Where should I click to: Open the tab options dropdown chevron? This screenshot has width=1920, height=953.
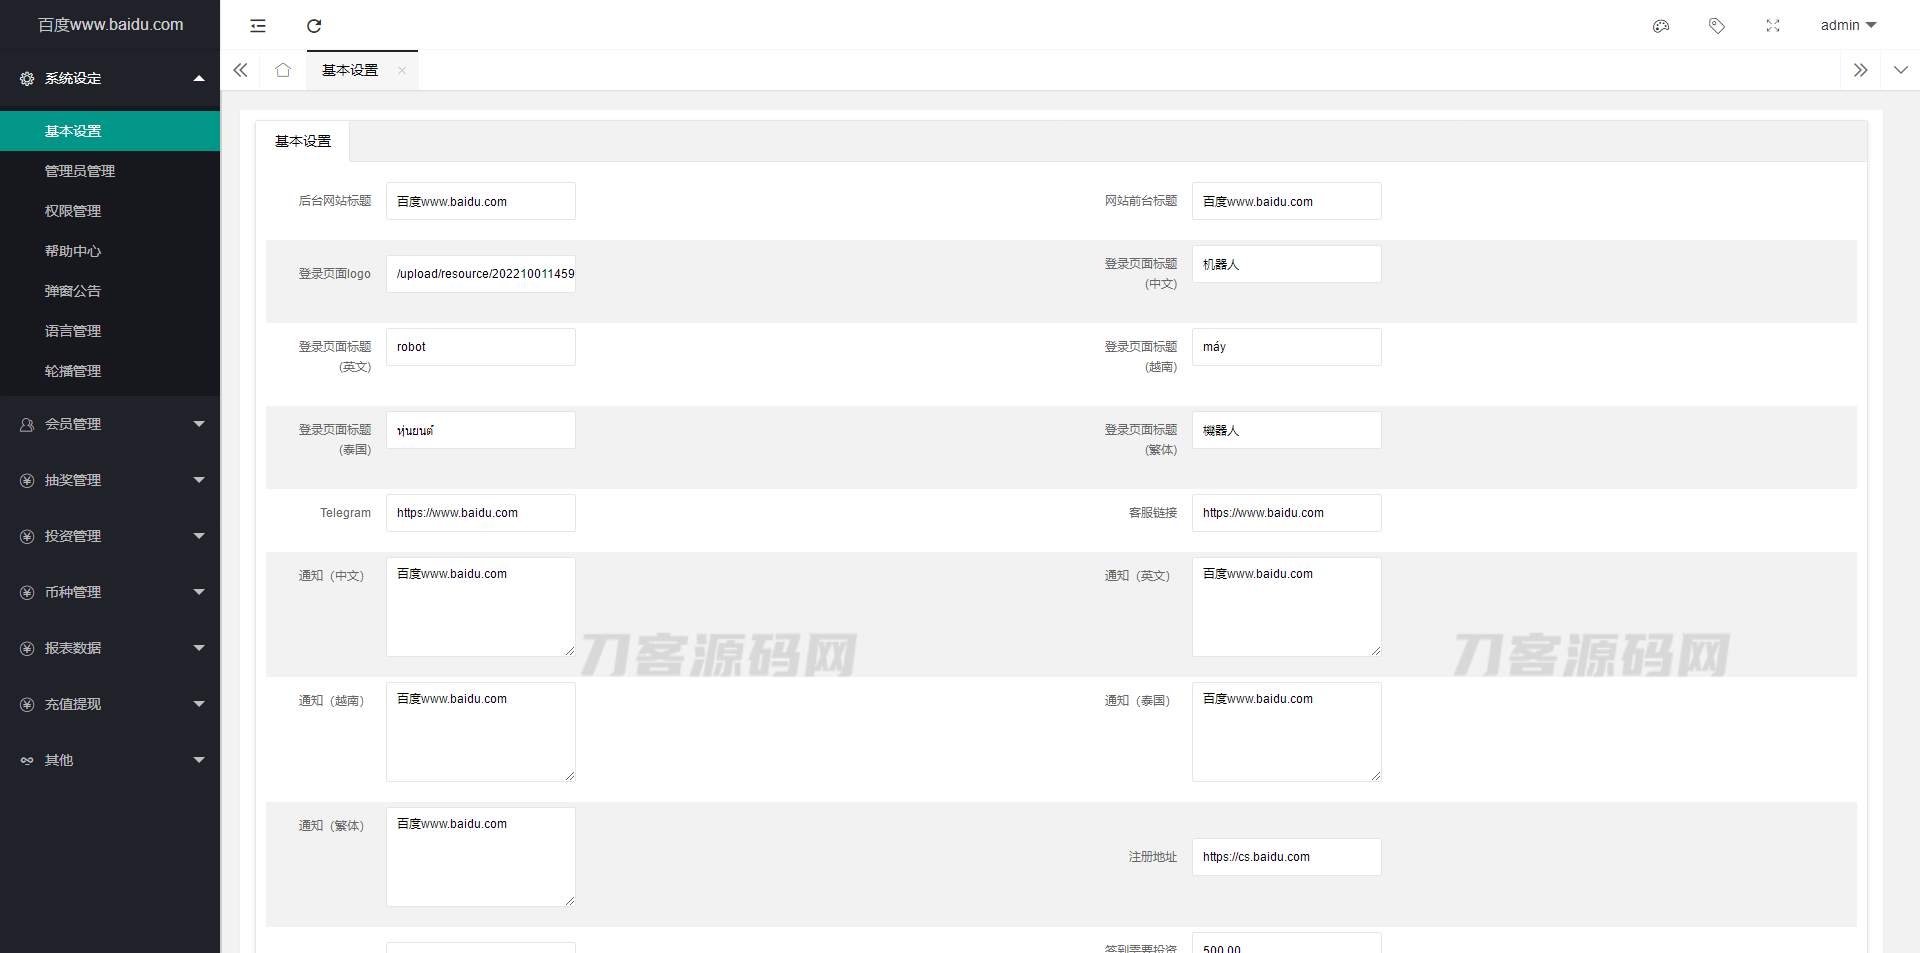click(1900, 70)
